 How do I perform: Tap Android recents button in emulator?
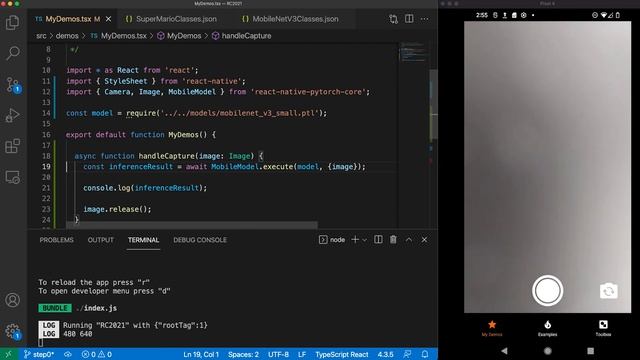click(590, 351)
